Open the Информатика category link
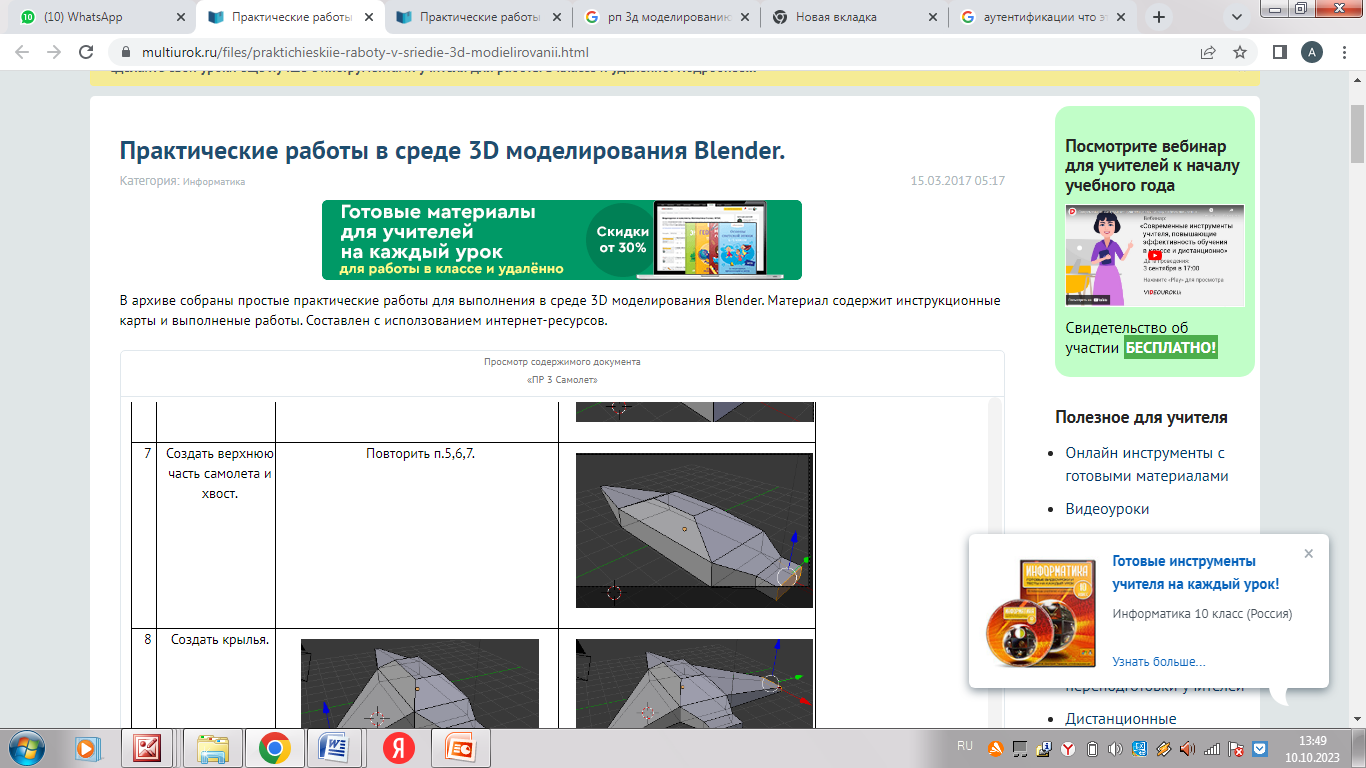 point(214,182)
